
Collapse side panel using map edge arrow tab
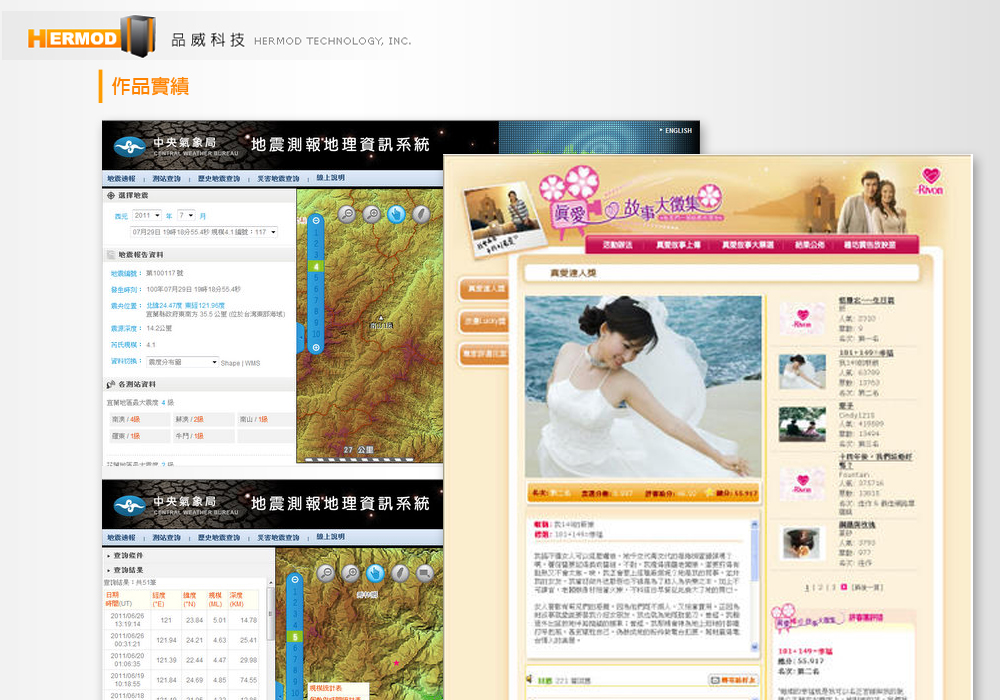click(300, 338)
